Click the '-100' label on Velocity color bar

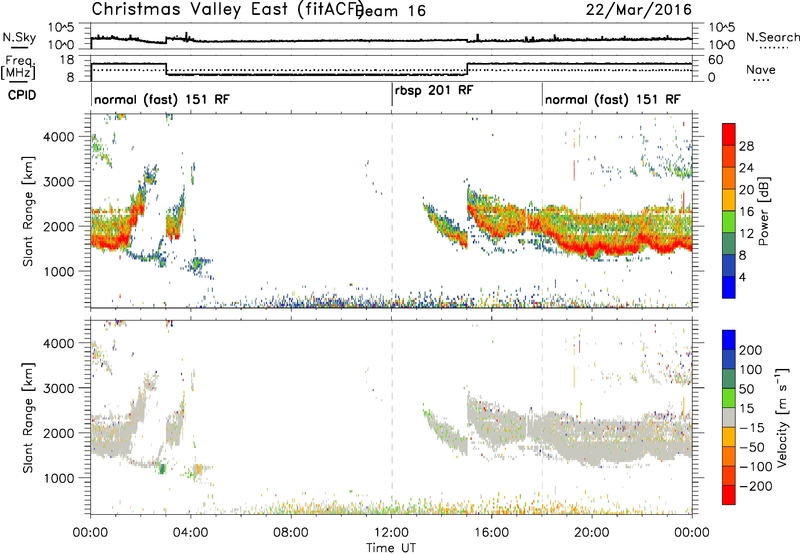tap(756, 467)
